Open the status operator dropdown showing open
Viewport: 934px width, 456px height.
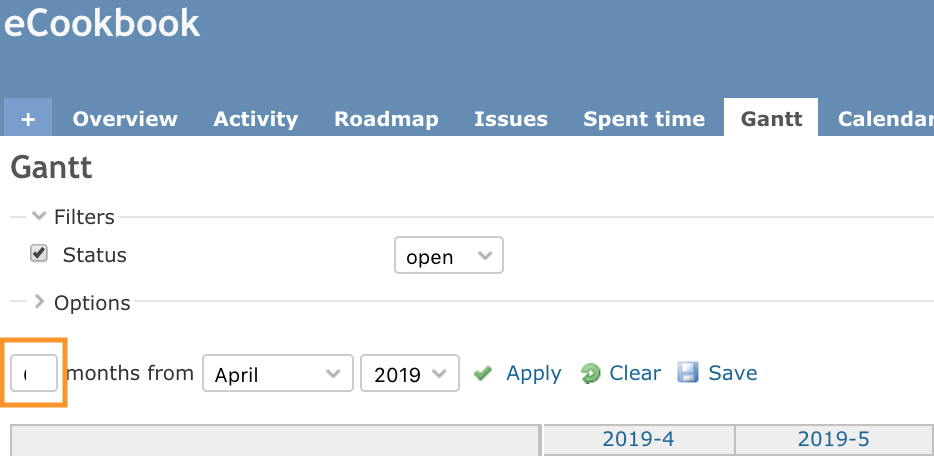click(x=449, y=255)
